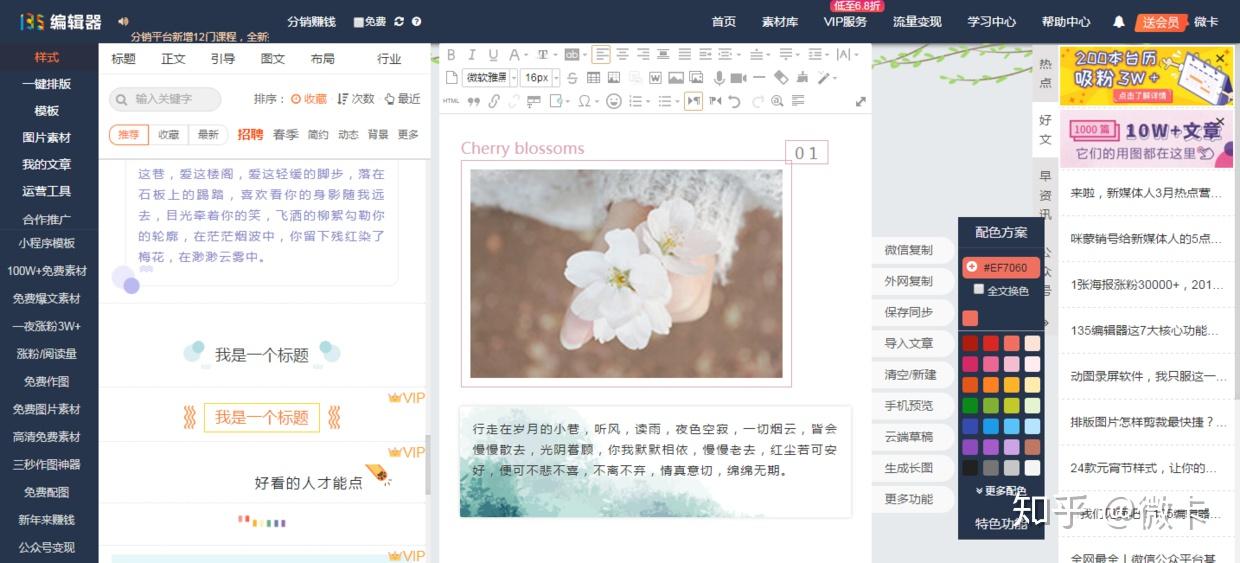Sort templates by 次数

[x=356, y=98]
